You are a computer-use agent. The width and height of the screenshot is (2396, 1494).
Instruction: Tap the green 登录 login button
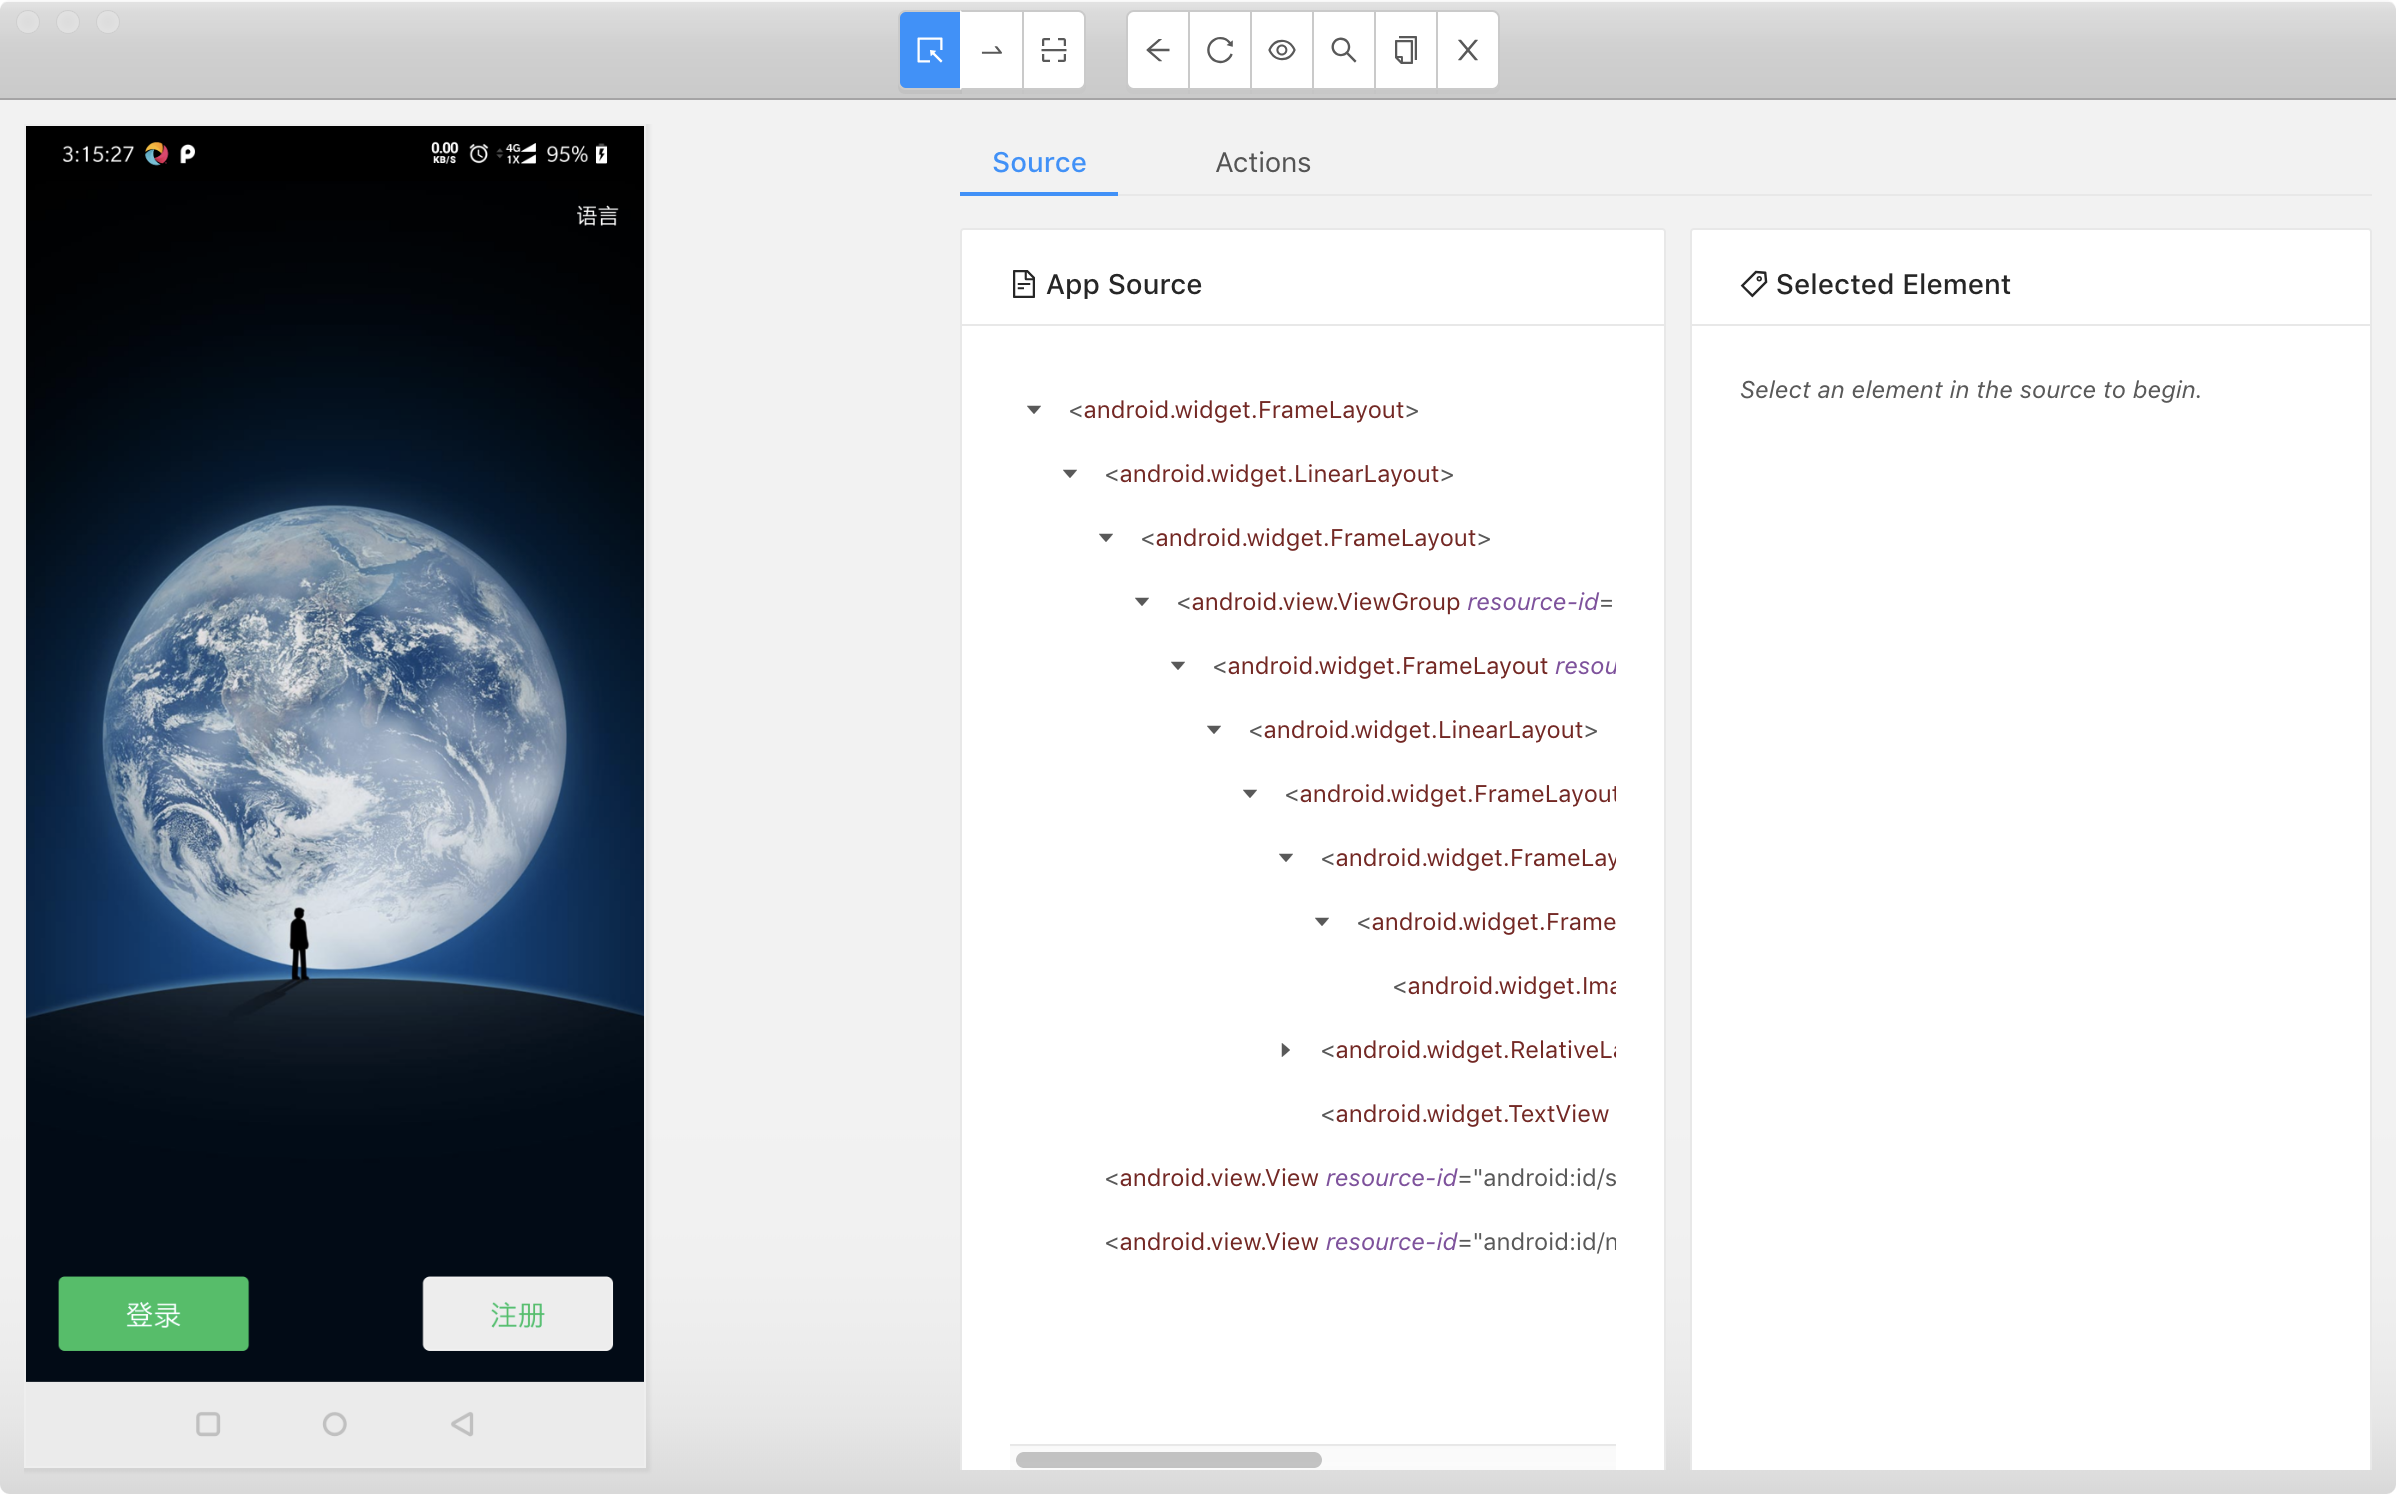point(153,1314)
